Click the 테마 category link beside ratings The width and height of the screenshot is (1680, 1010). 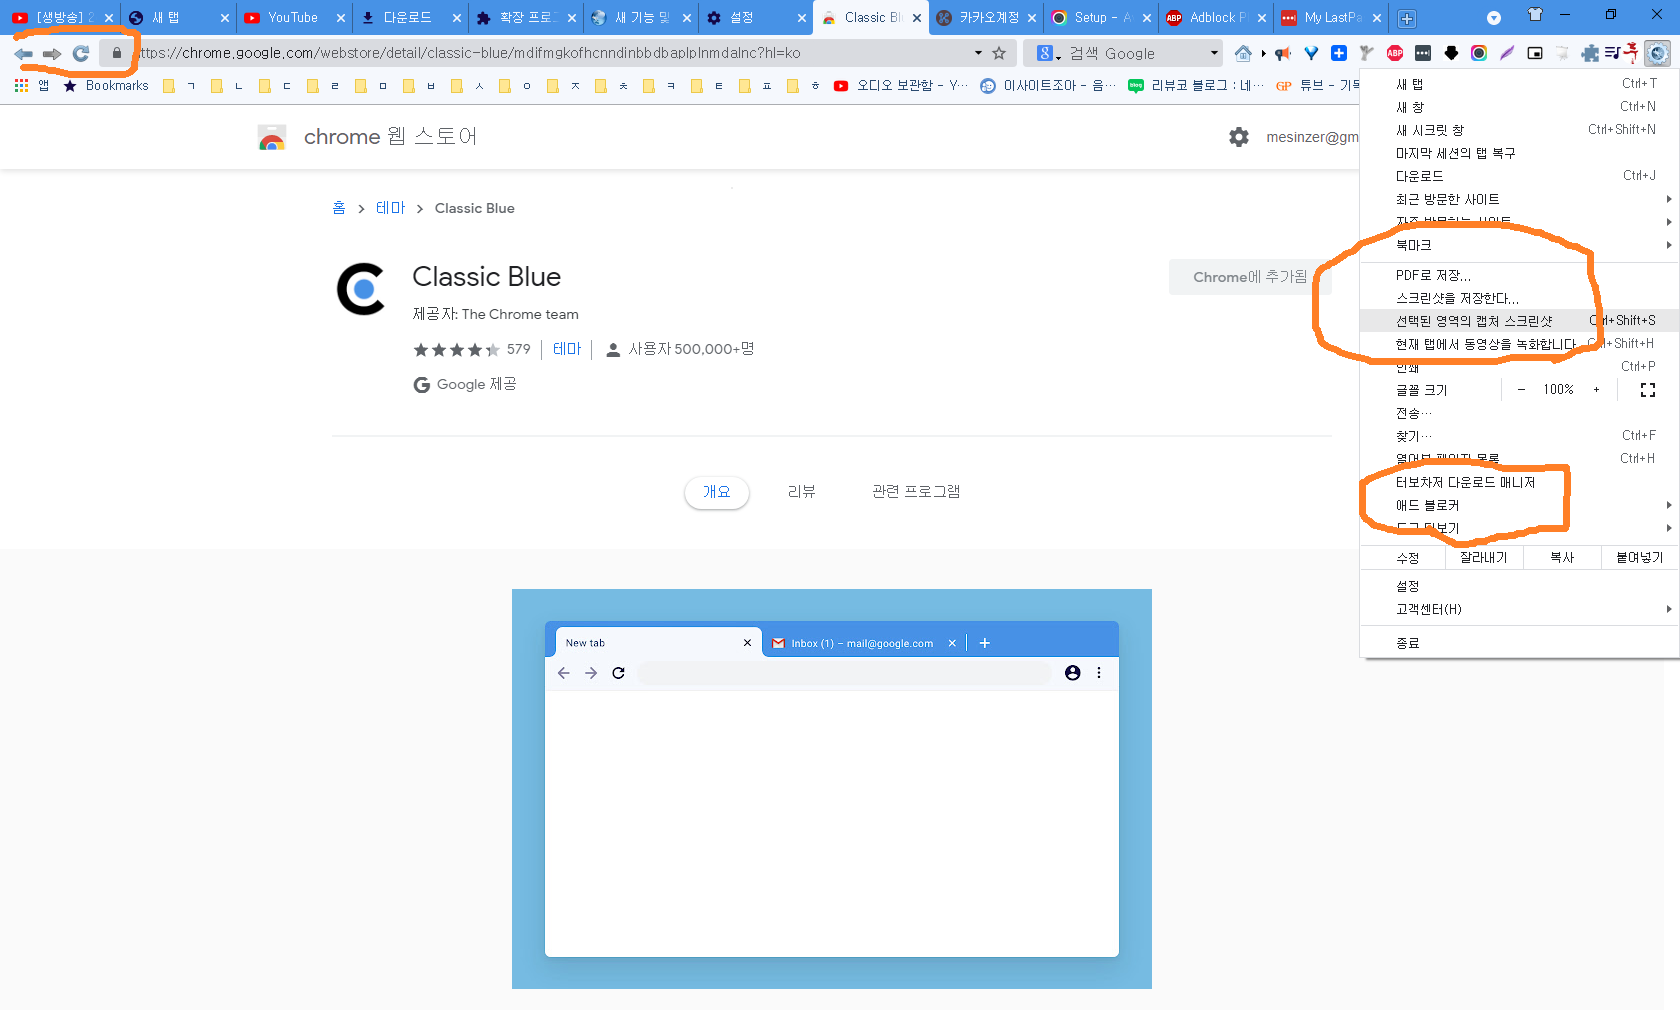(x=567, y=349)
